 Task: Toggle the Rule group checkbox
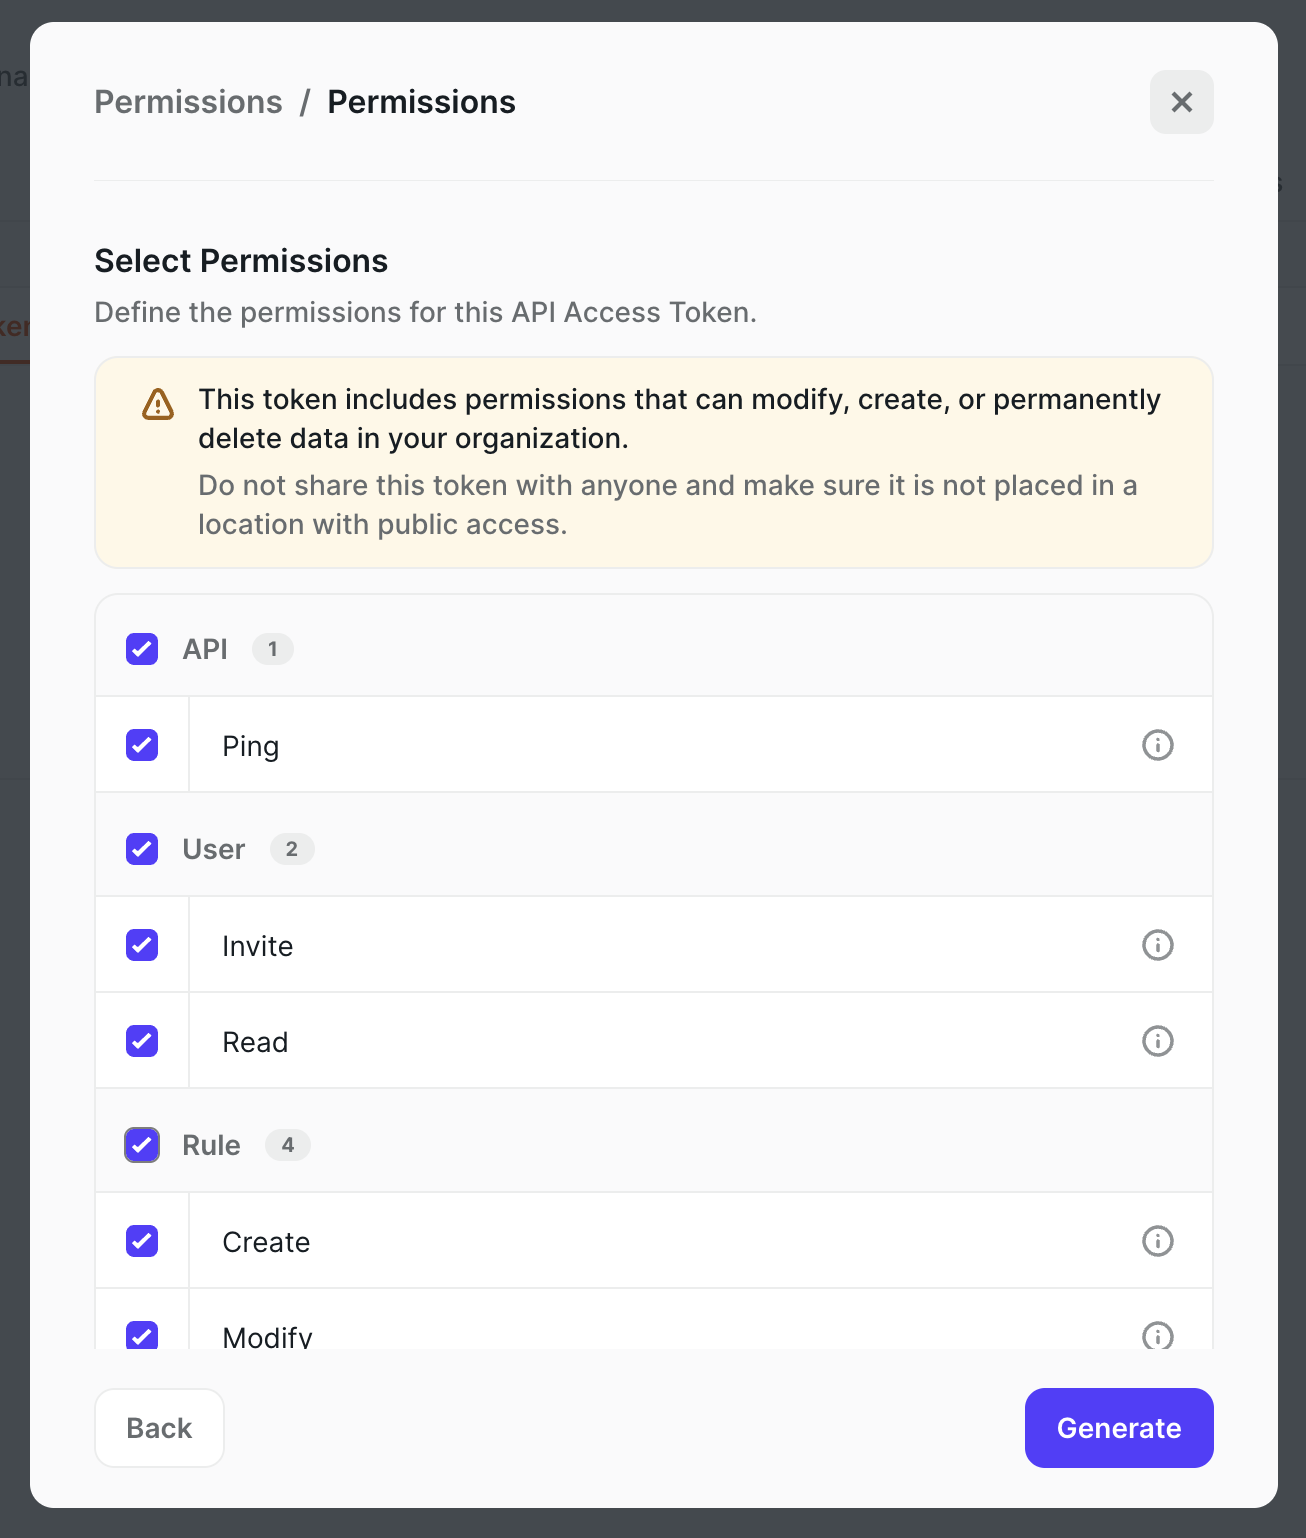(141, 1145)
